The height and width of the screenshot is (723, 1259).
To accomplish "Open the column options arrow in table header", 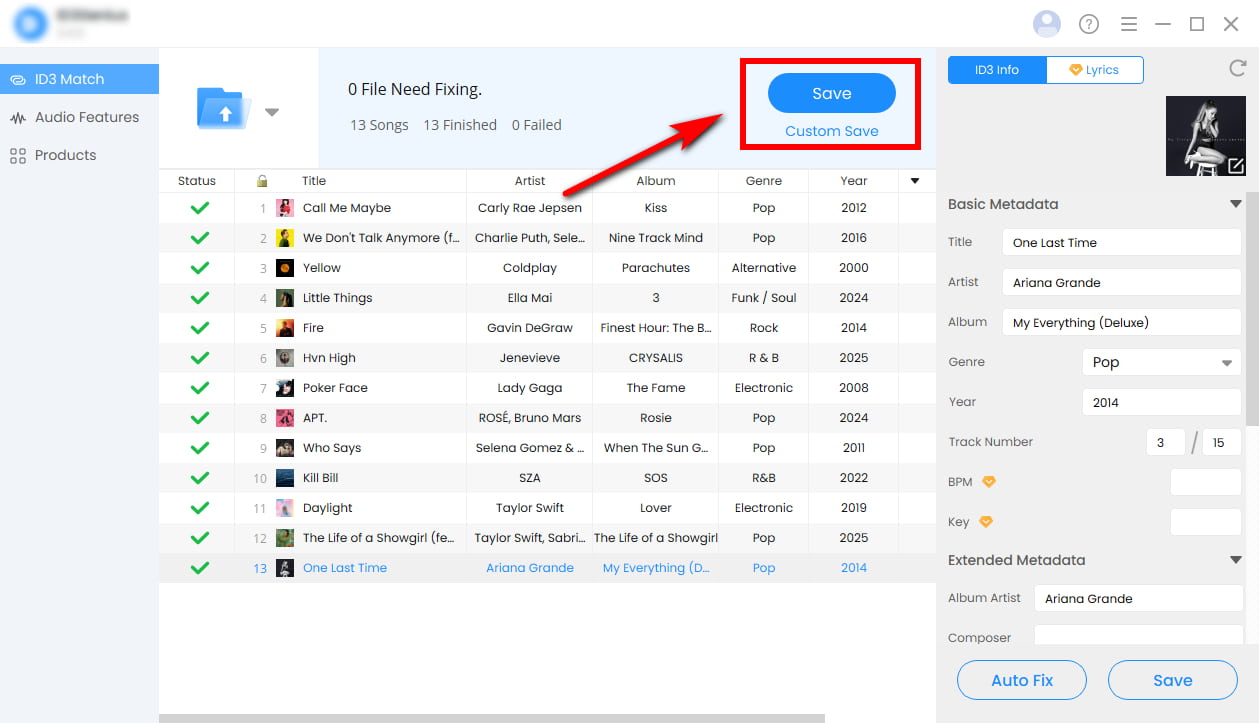I will [x=914, y=181].
